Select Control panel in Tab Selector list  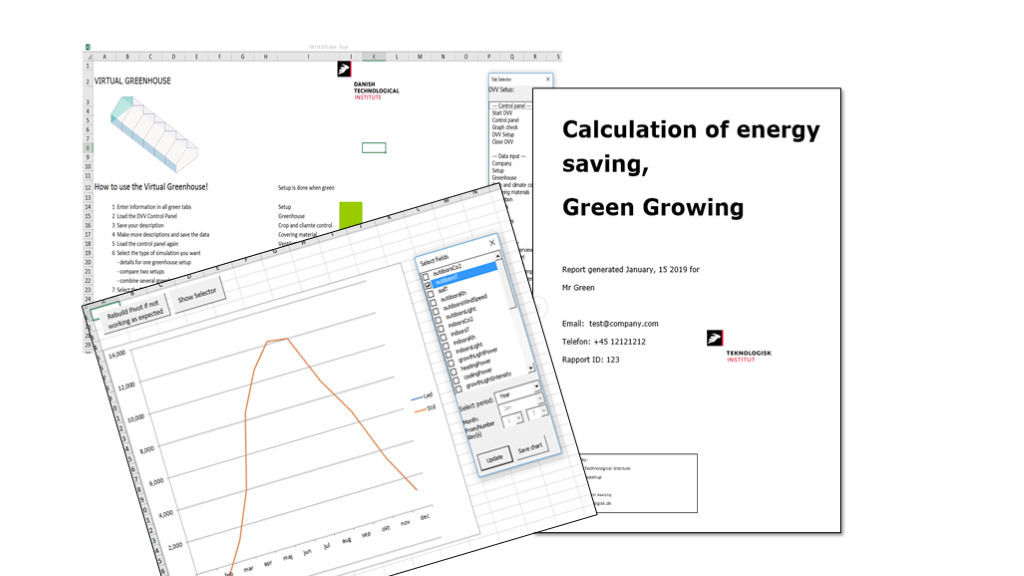coord(505,120)
